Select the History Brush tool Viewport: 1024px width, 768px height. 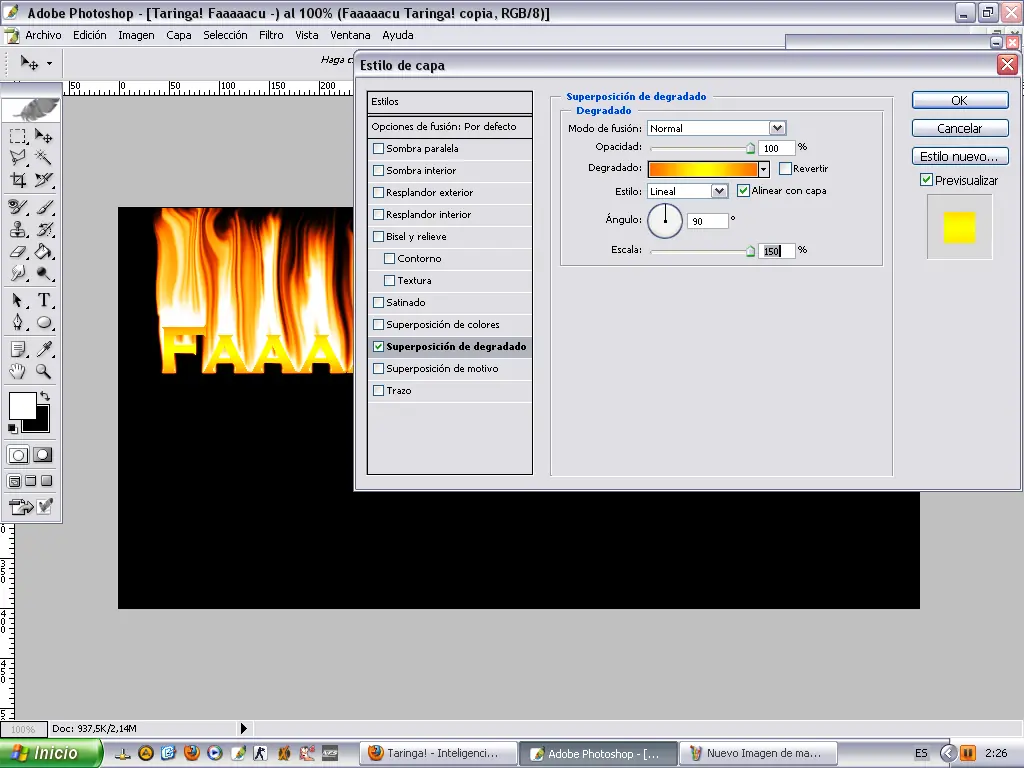(44, 229)
